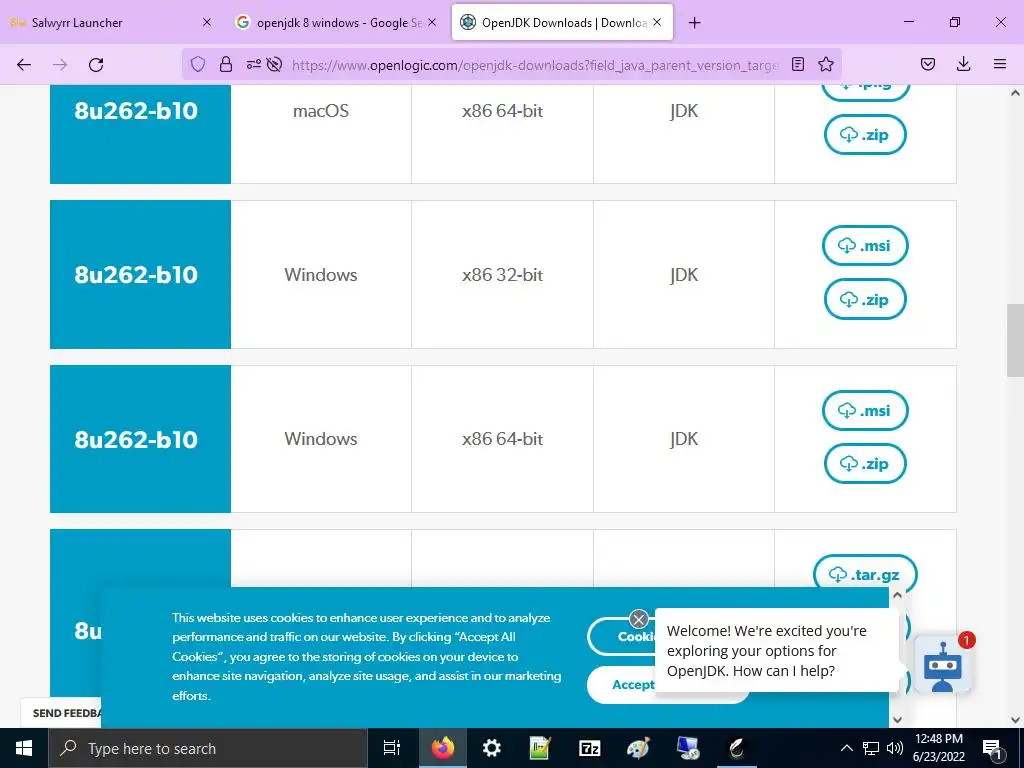Open the taskbar clock and date
Image resolution: width=1024 pixels, height=768 pixels.
tap(938, 748)
